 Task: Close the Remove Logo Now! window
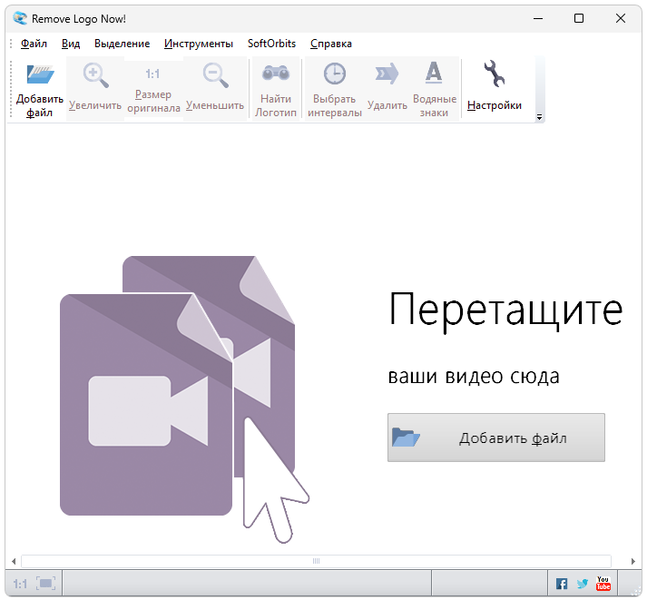click(621, 19)
